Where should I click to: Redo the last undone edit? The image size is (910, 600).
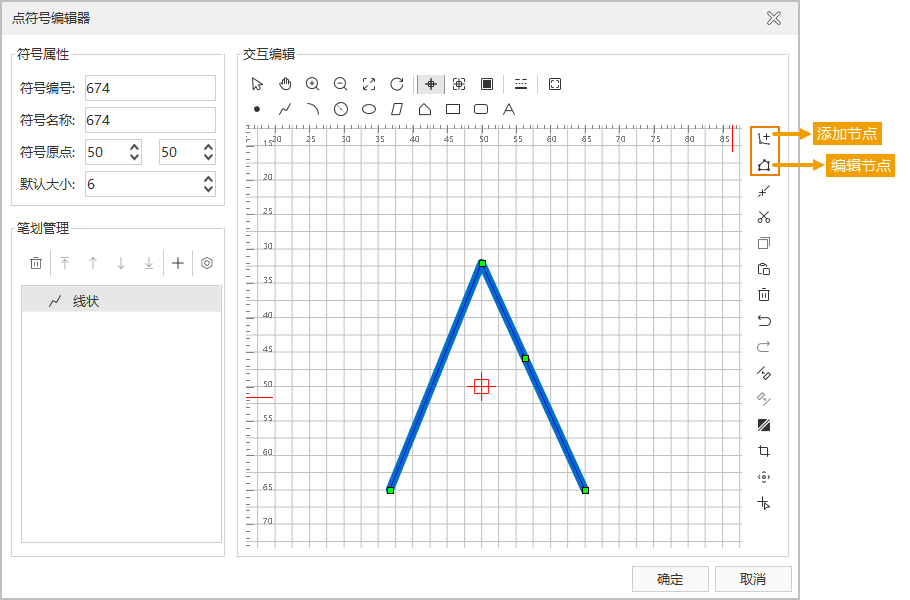(764, 347)
